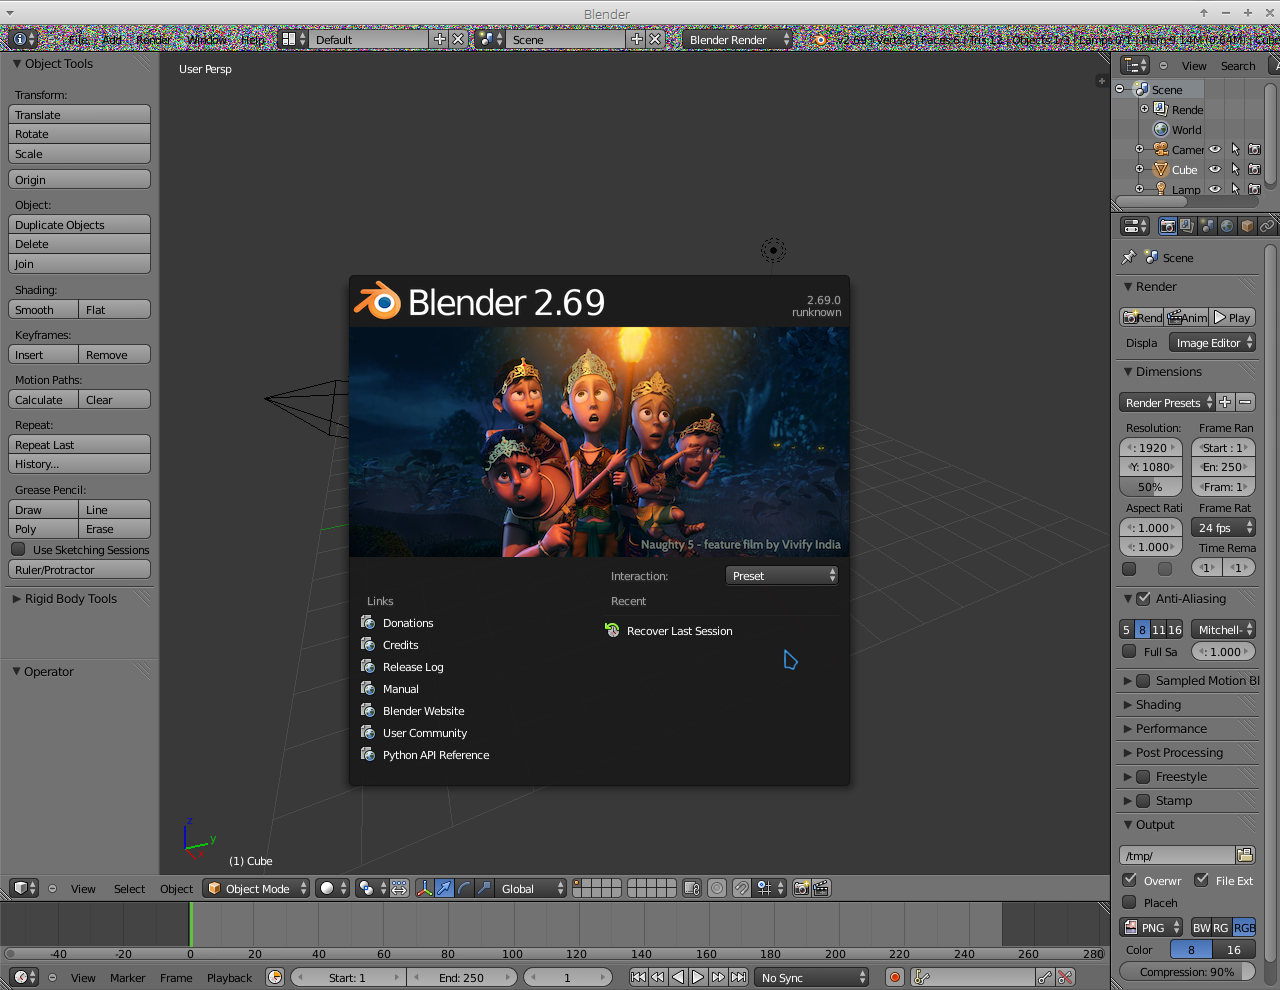This screenshot has width=1280, height=990.
Task: Open the Select menu in viewport header
Action: click(129, 888)
